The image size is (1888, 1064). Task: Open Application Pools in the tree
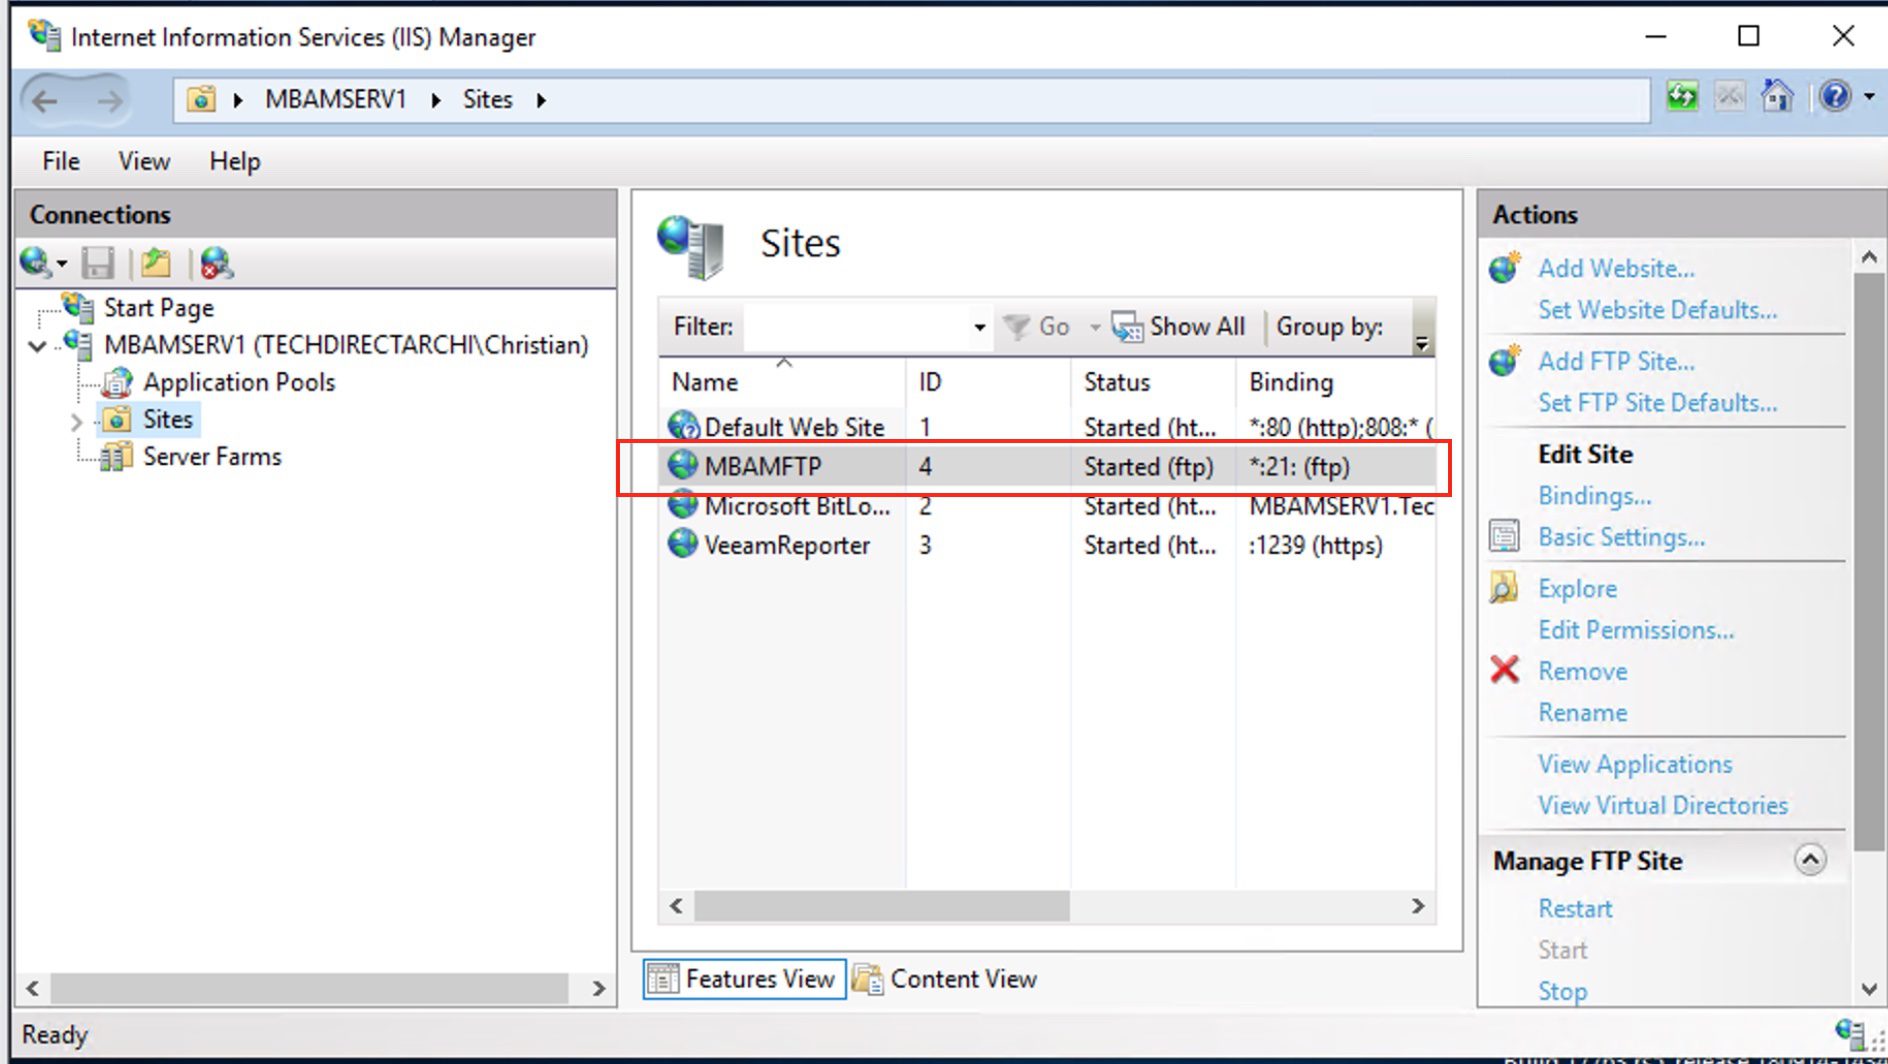[239, 382]
